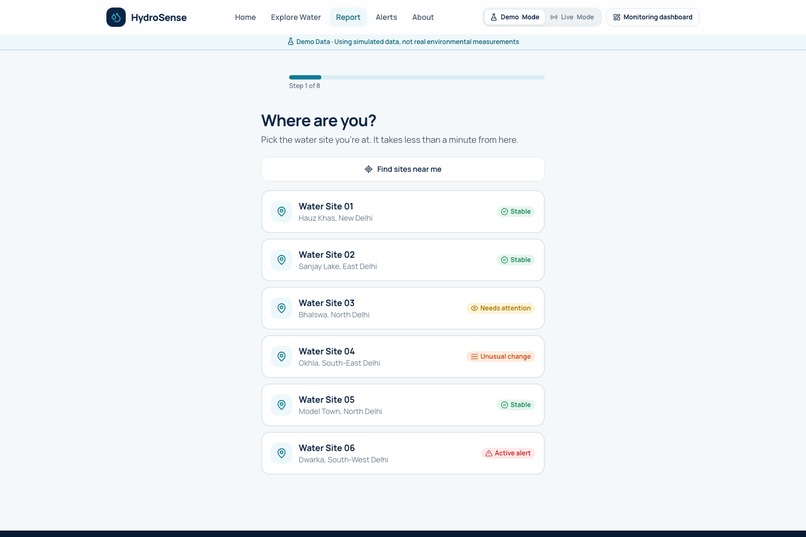The width and height of the screenshot is (806, 537).
Task: Select Water Site 06
Action: coord(403,453)
